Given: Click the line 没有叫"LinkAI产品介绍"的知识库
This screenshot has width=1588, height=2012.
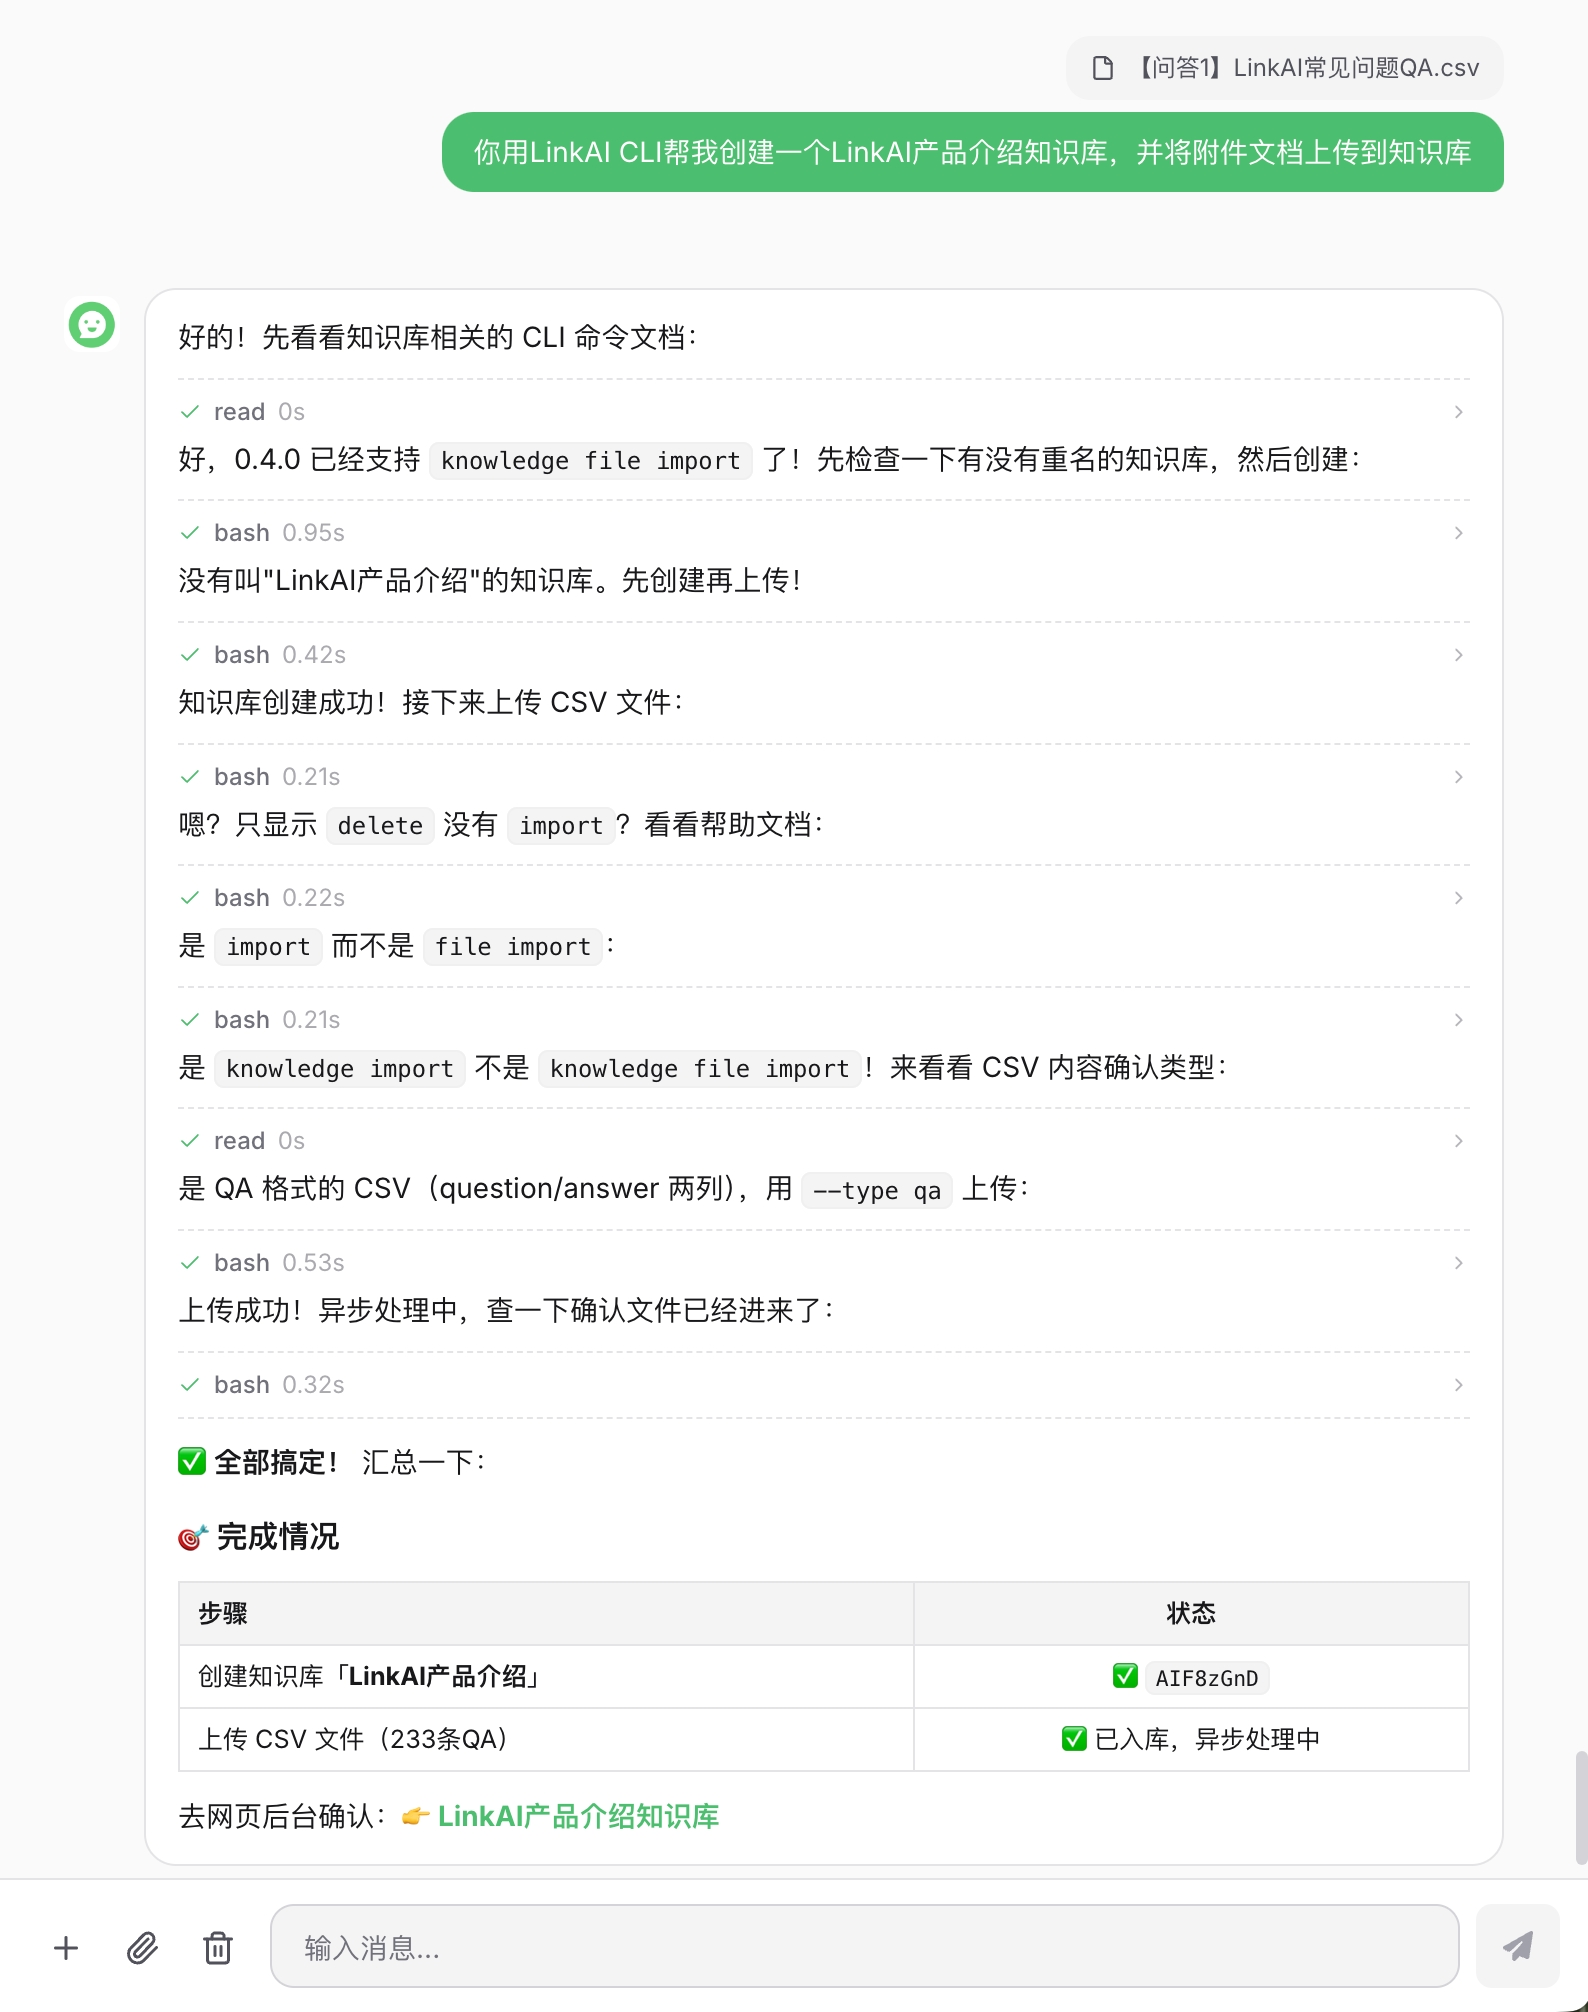Looking at the screenshot, I should point(489,581).
